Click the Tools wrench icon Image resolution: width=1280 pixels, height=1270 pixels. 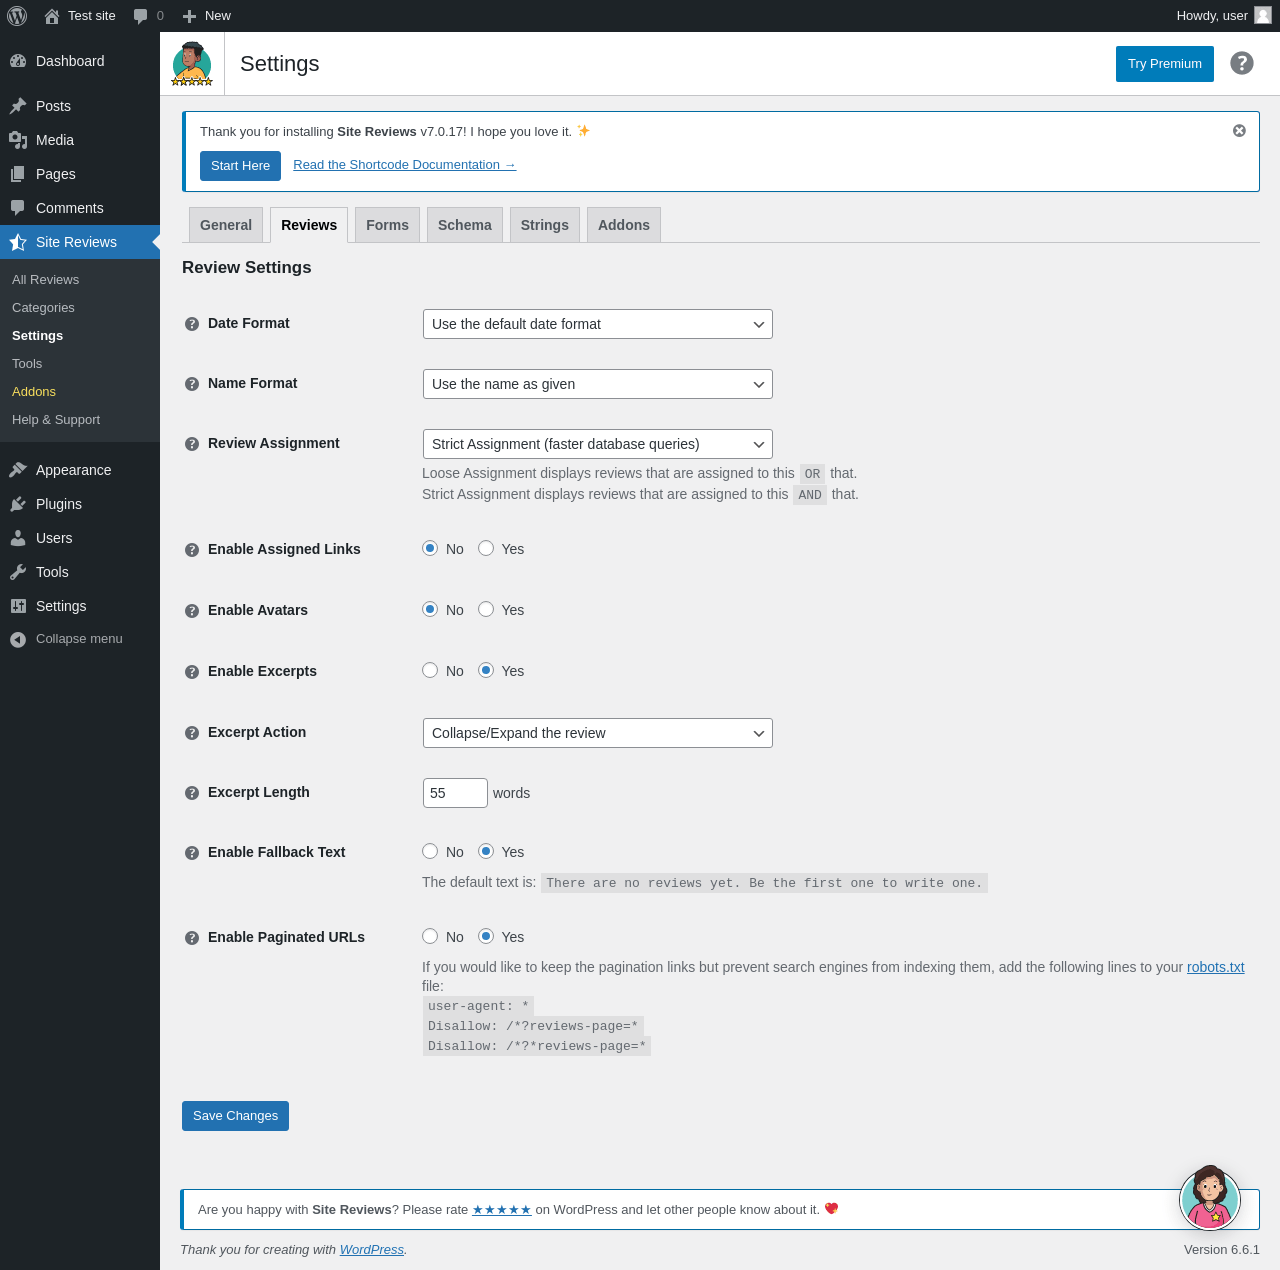[18, 572]
